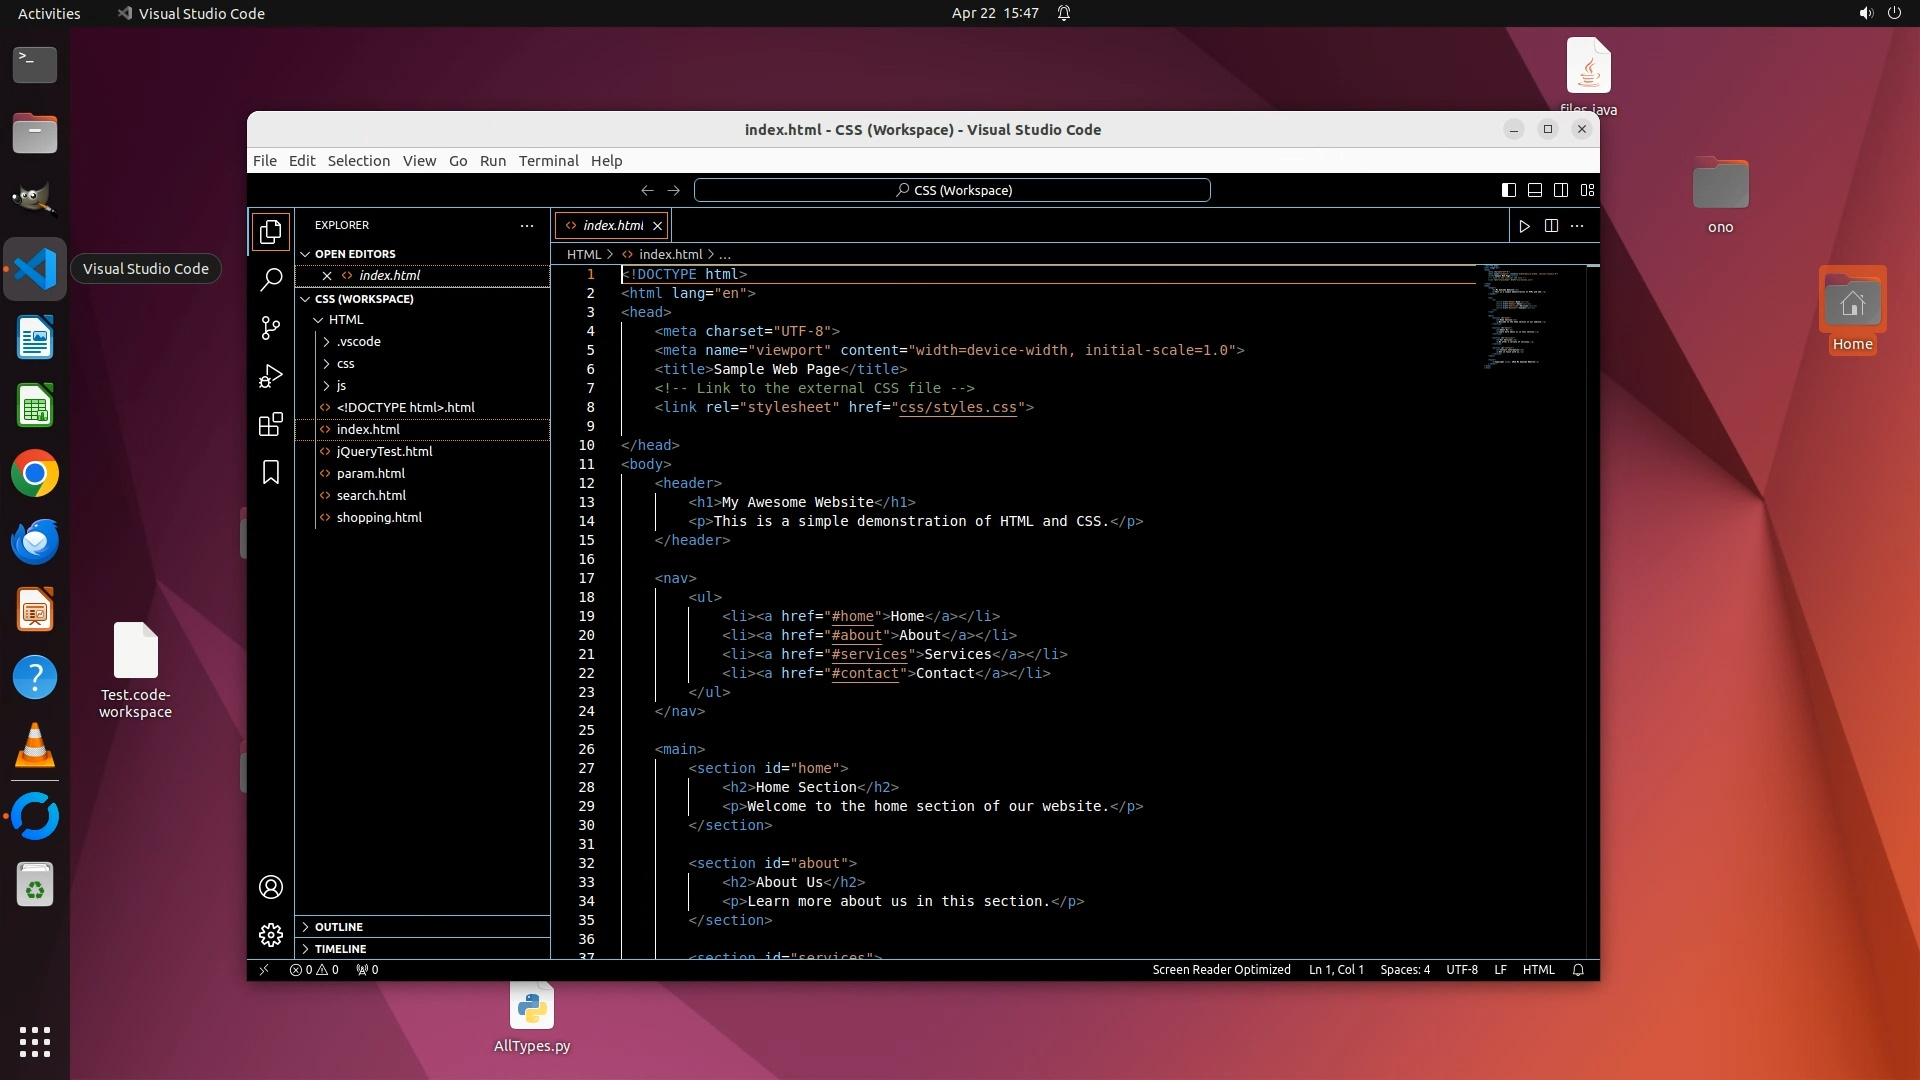Open the Terminal menu
Screen dimensions: 1920x1080
548,161
